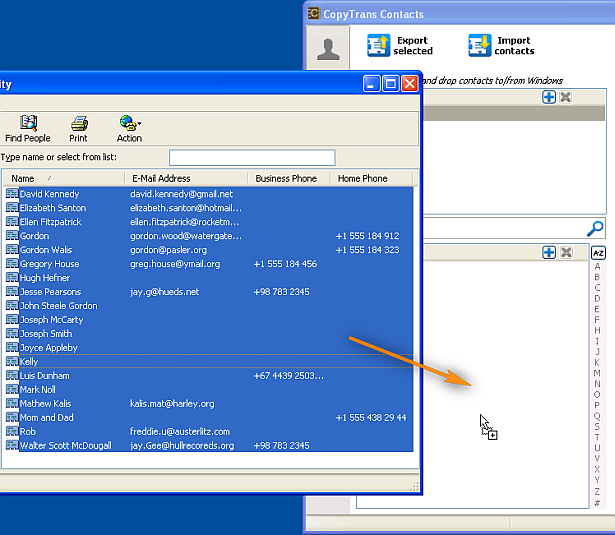The image size is (615, 535).
Task: Sort by Business Phone column header
Action: click(x=289, y=178)
